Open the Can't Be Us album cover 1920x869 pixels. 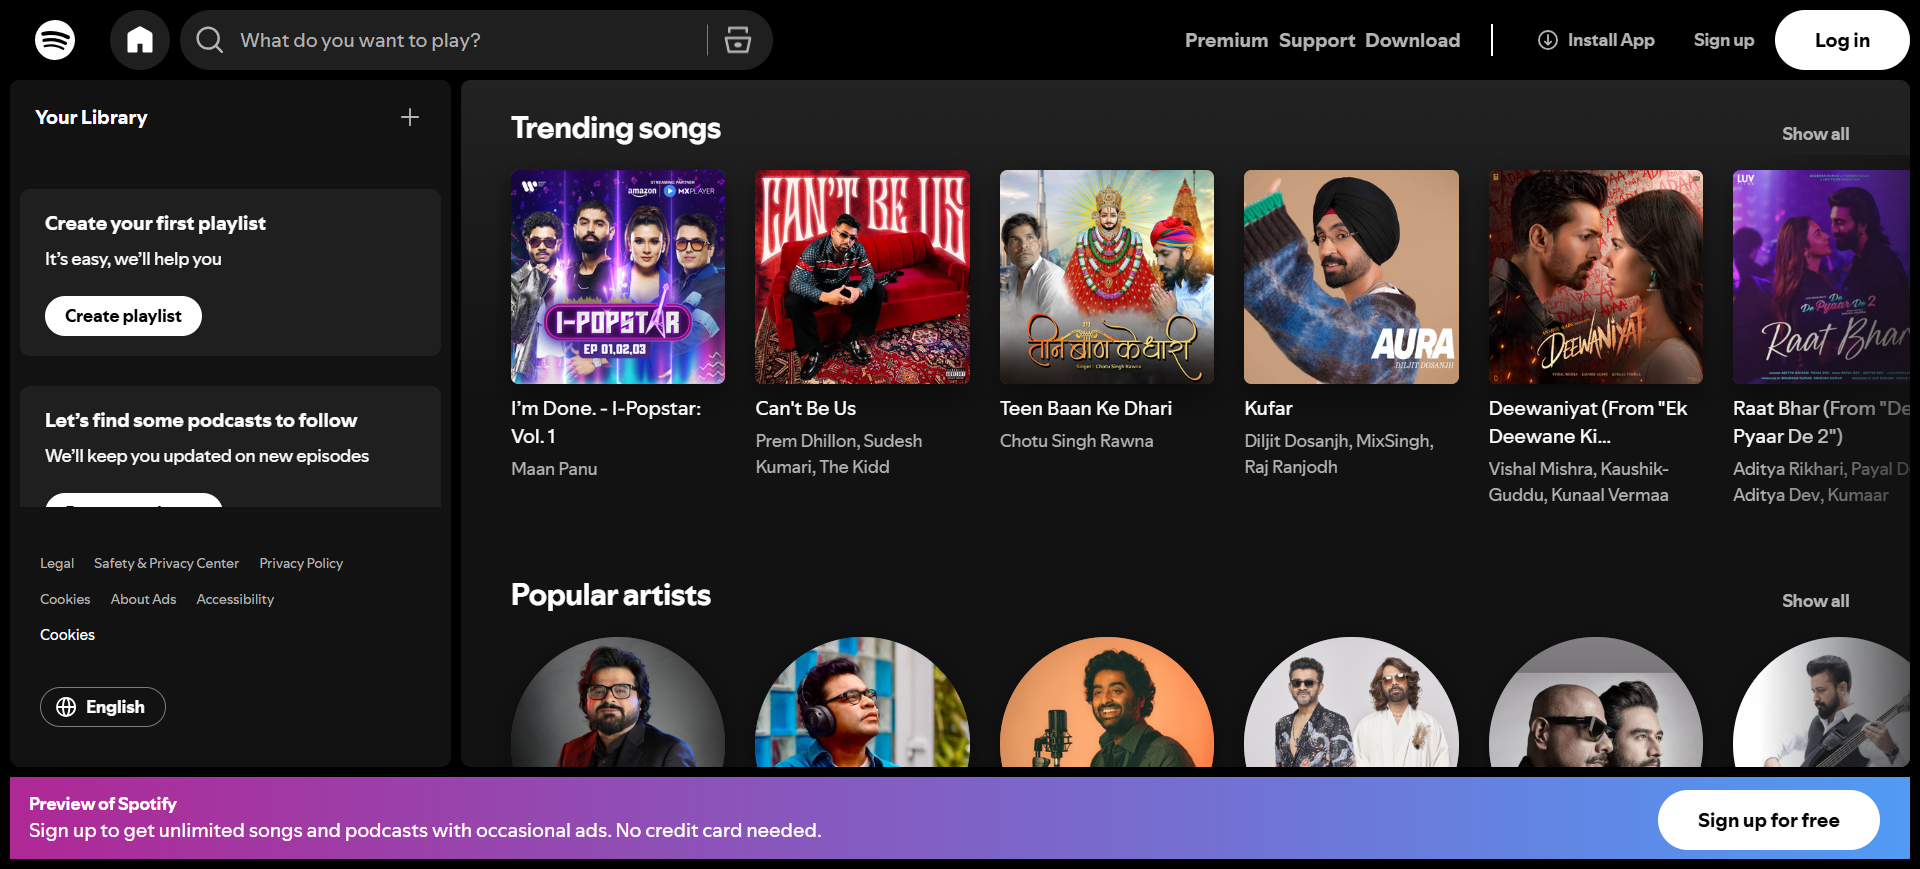tap(862, 277)
